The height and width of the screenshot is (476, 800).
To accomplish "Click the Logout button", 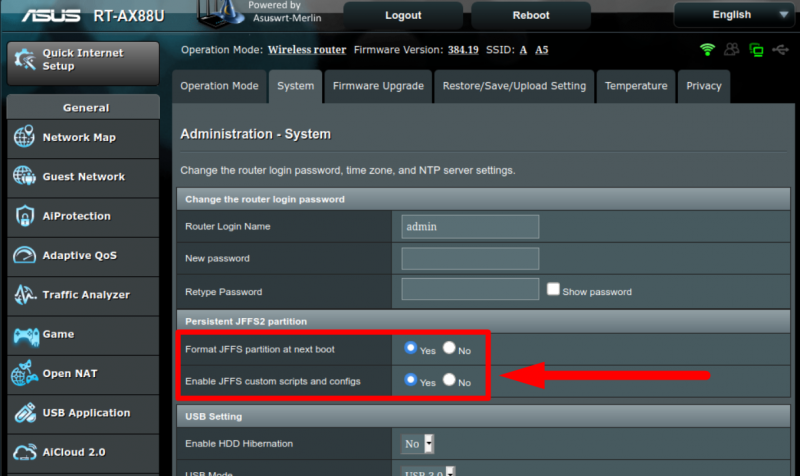I will 402,16.
